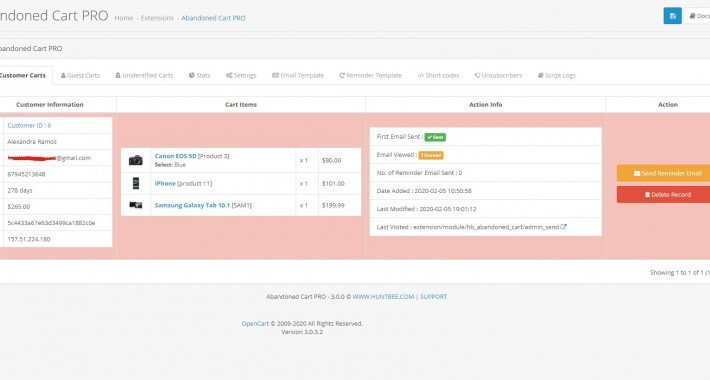
Task: Click the Samsung Galaxy Tab thumbnail
Action: pos(135,205)
